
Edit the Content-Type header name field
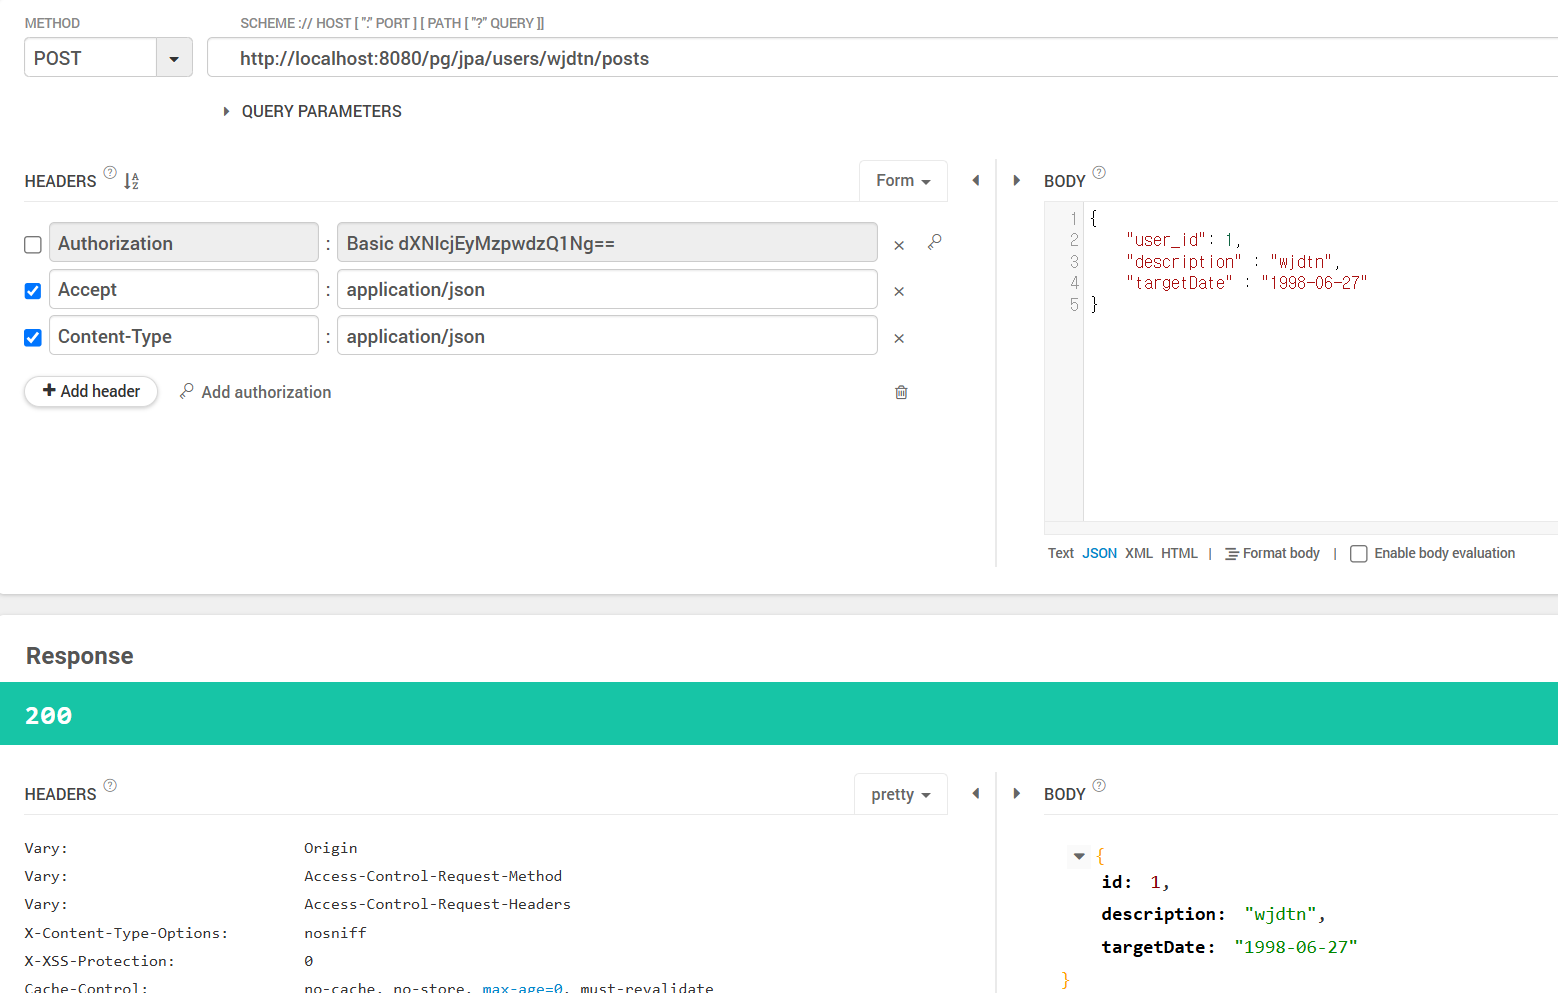pos(184,336)
